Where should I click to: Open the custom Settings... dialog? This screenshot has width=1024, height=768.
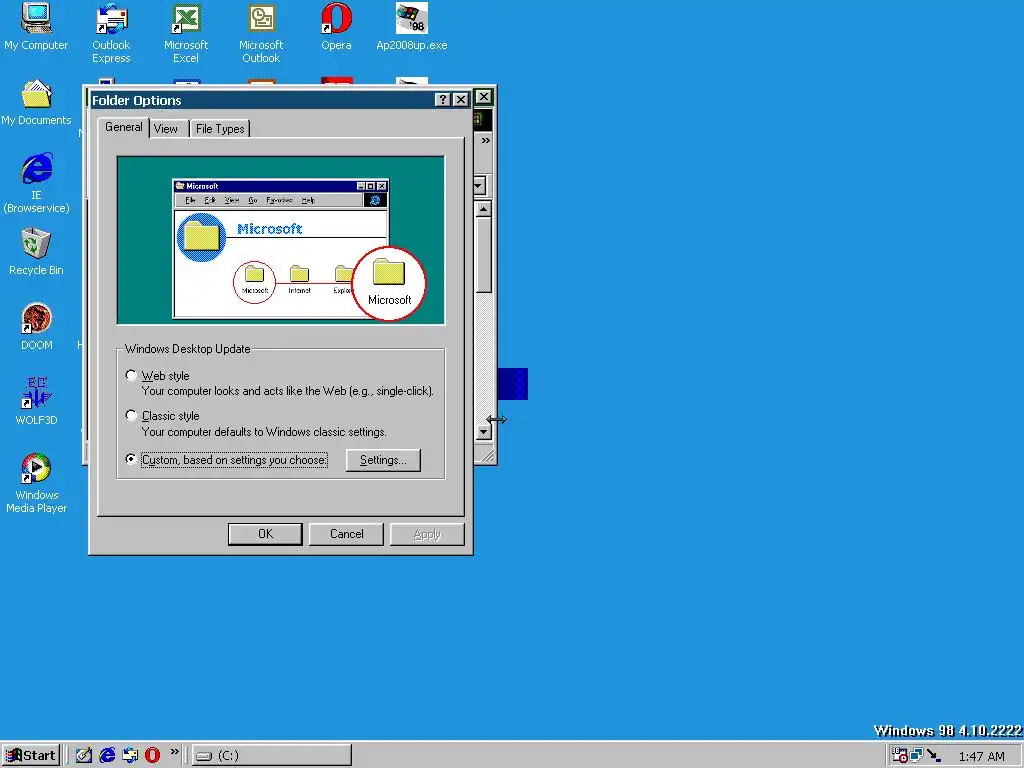(x=383, y=460)
